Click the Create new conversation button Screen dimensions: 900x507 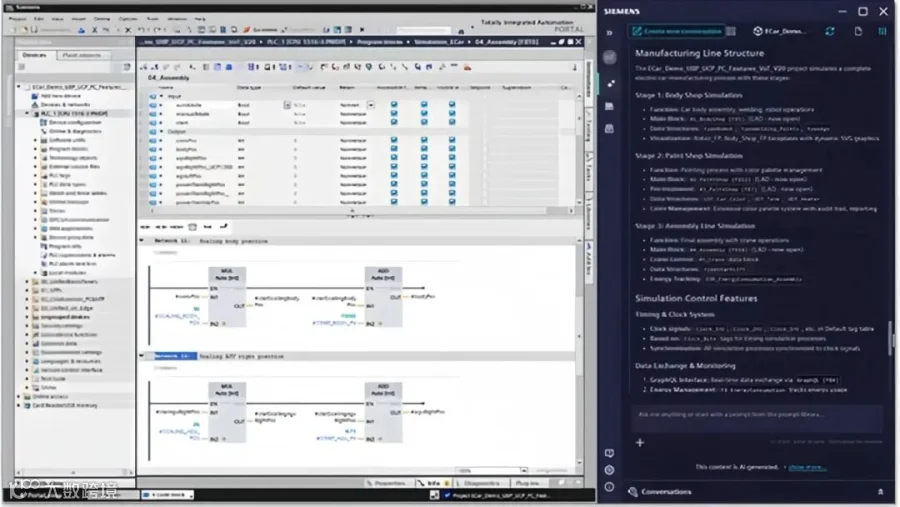coord(677,31)
